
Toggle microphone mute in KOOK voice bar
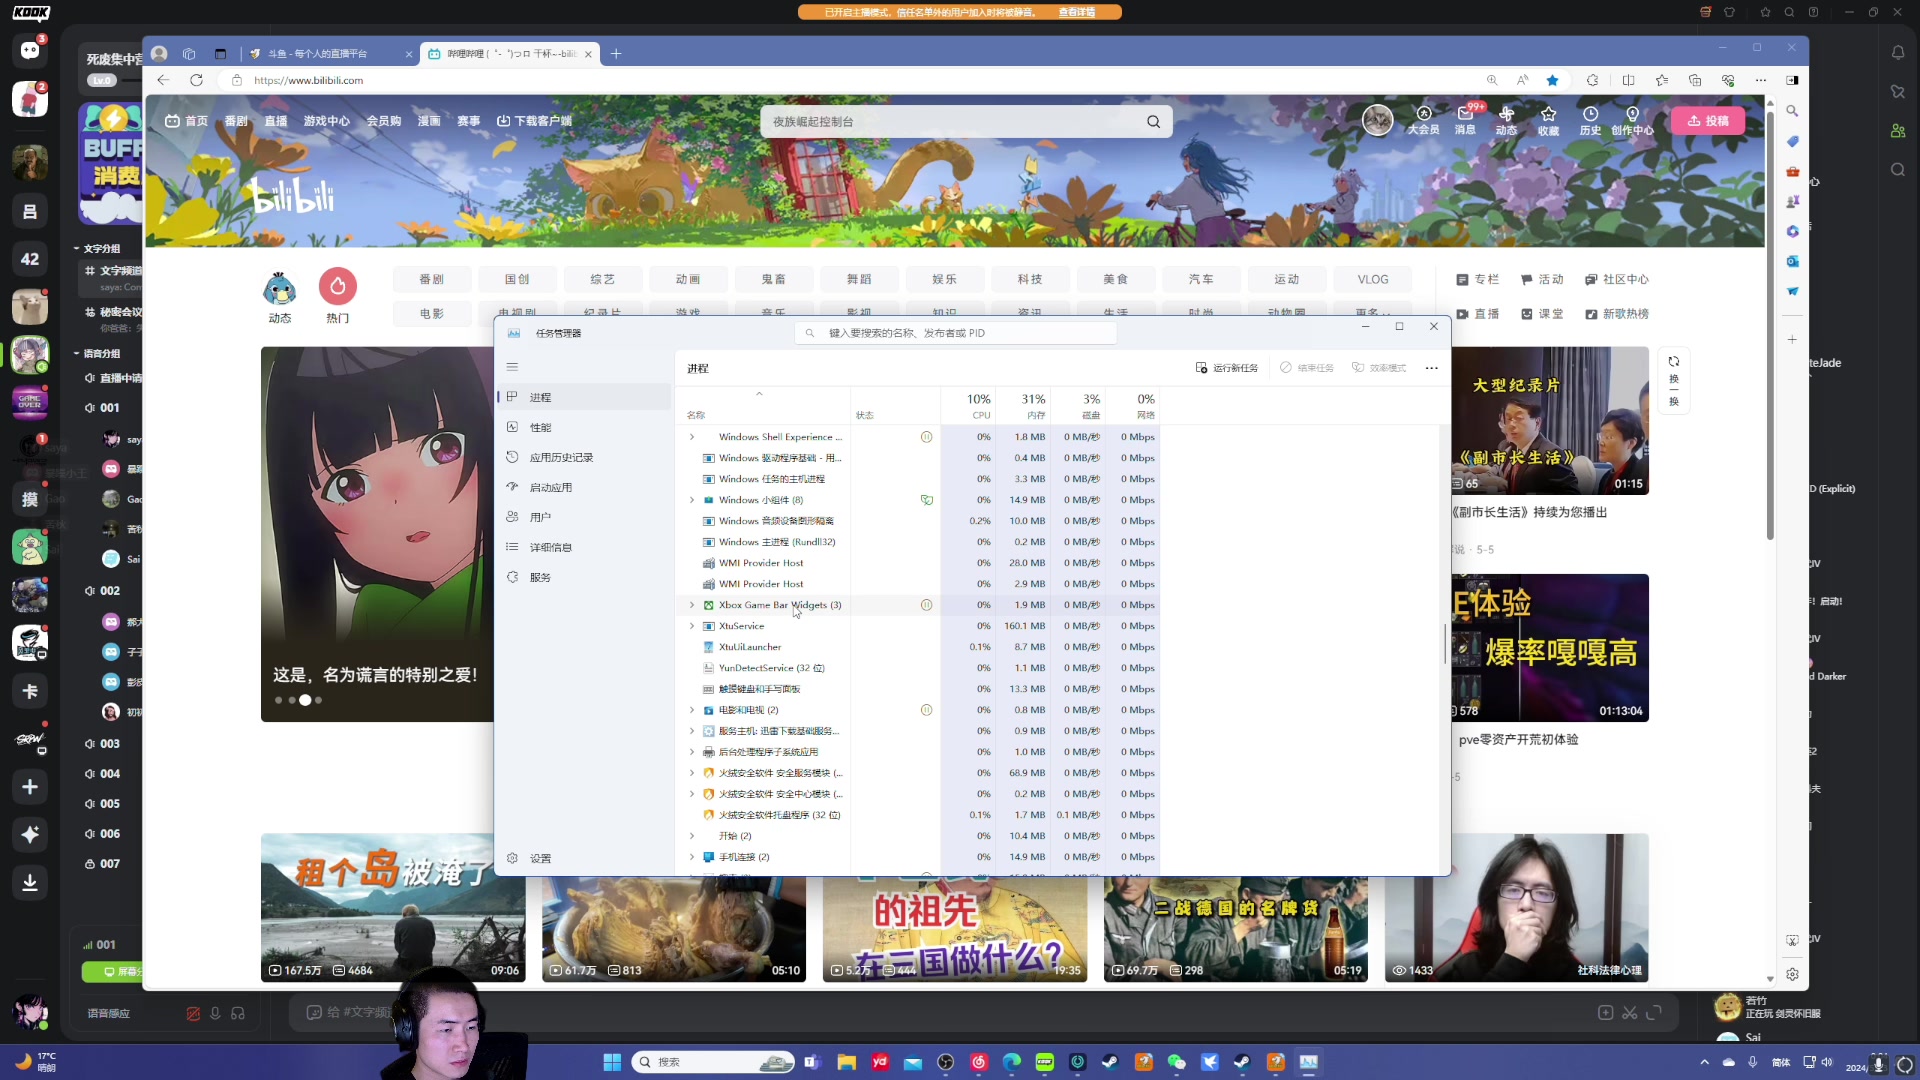click(x=215, y=1013)
